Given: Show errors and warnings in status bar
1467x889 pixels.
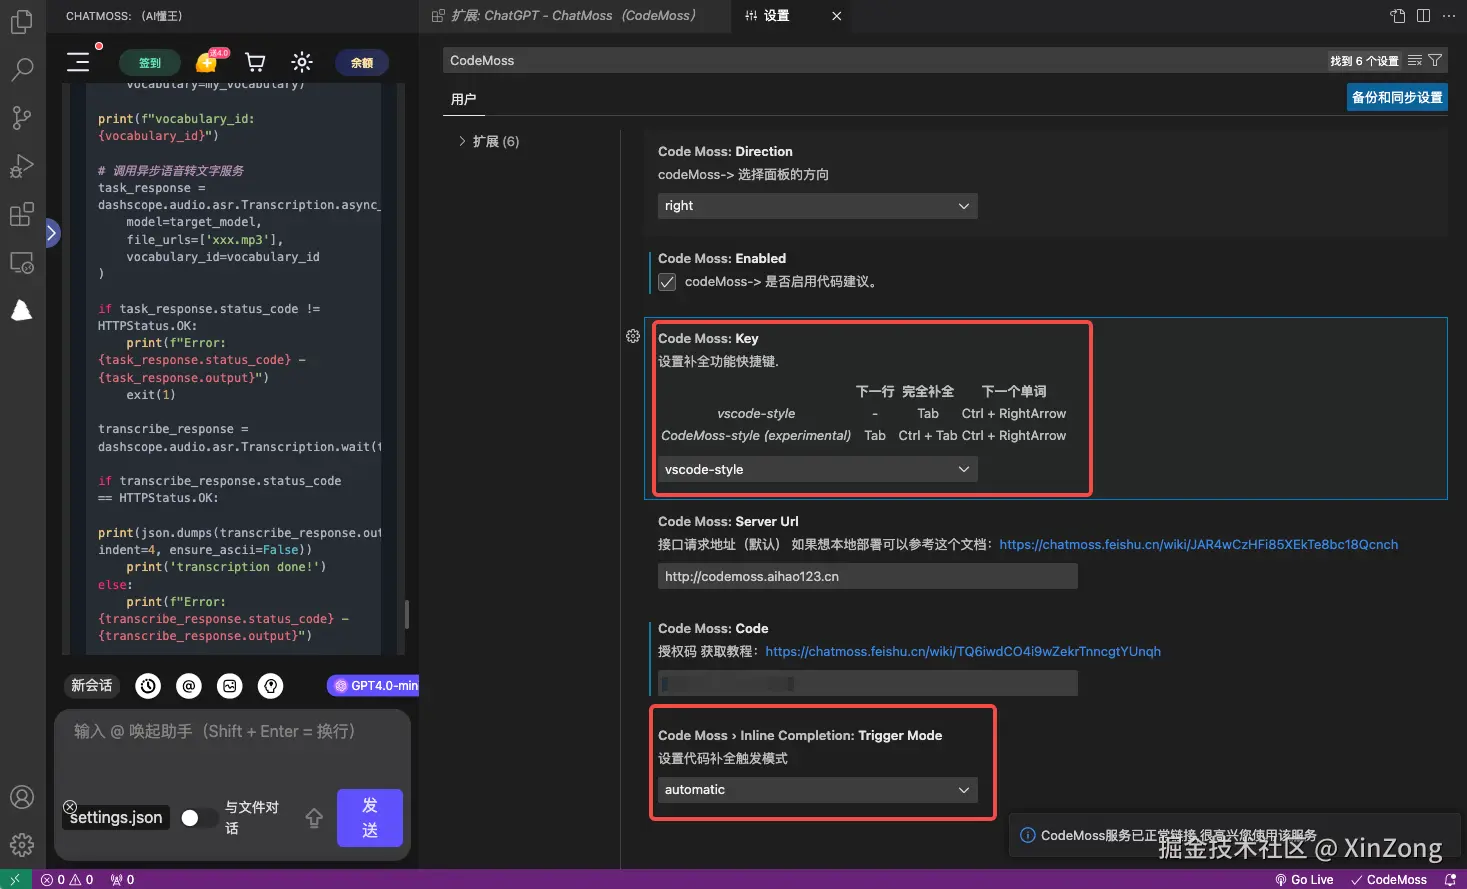Looking at the screenshot, I should (x=67, y=880).
